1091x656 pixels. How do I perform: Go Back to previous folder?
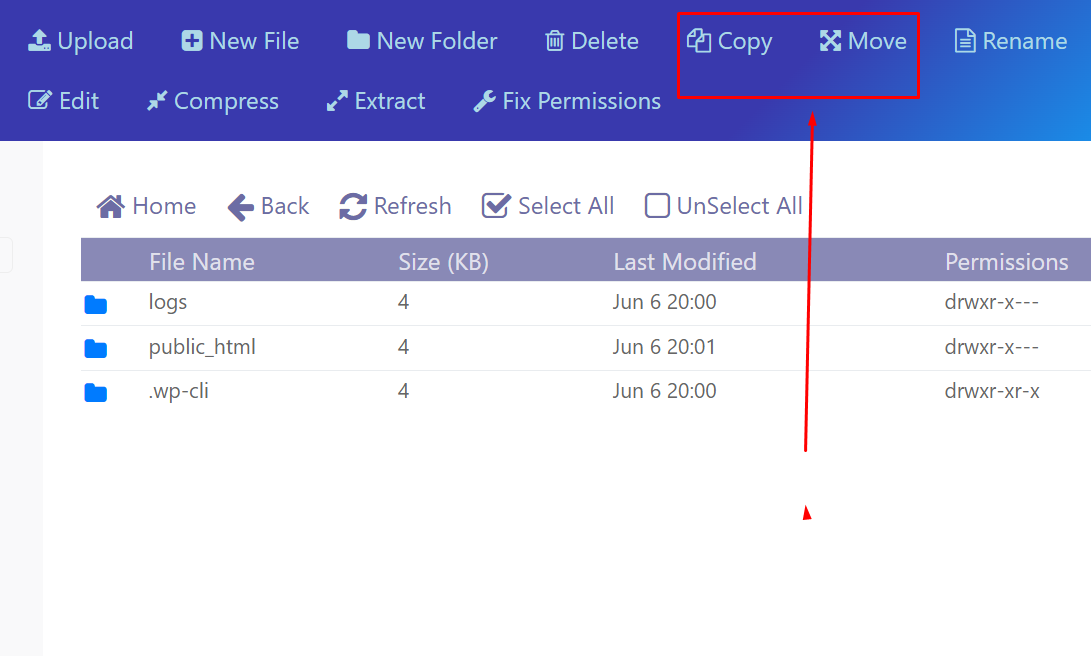268,206
